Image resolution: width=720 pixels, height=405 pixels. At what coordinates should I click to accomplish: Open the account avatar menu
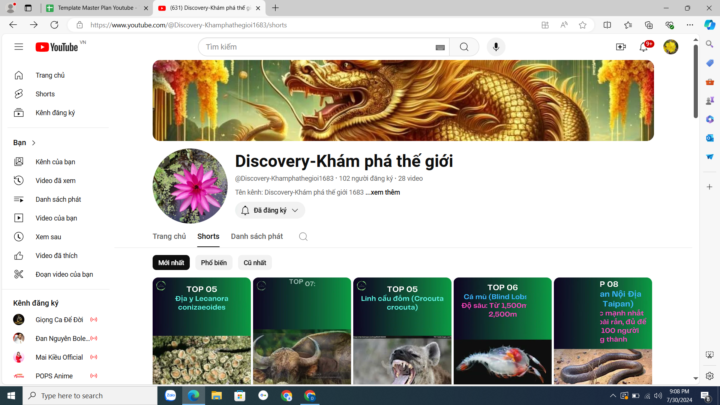click(x=670, y=47)
